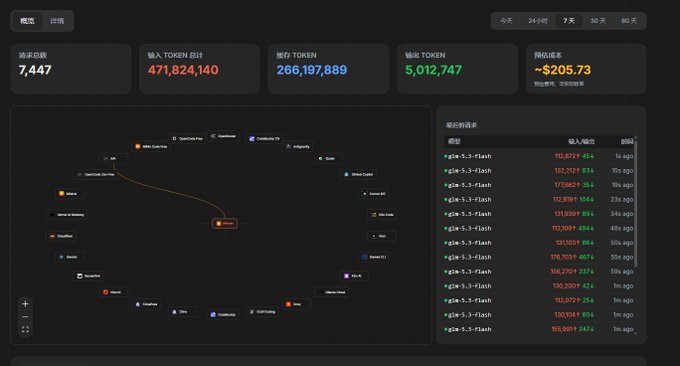Select the OpenRouter provider node

[x=223, y=136]
